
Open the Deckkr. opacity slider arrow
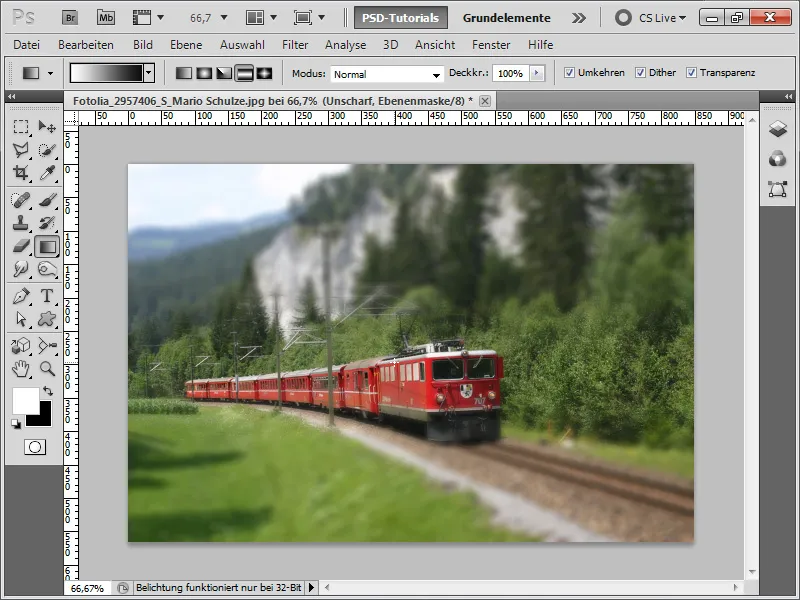click(x=536, y=73)
